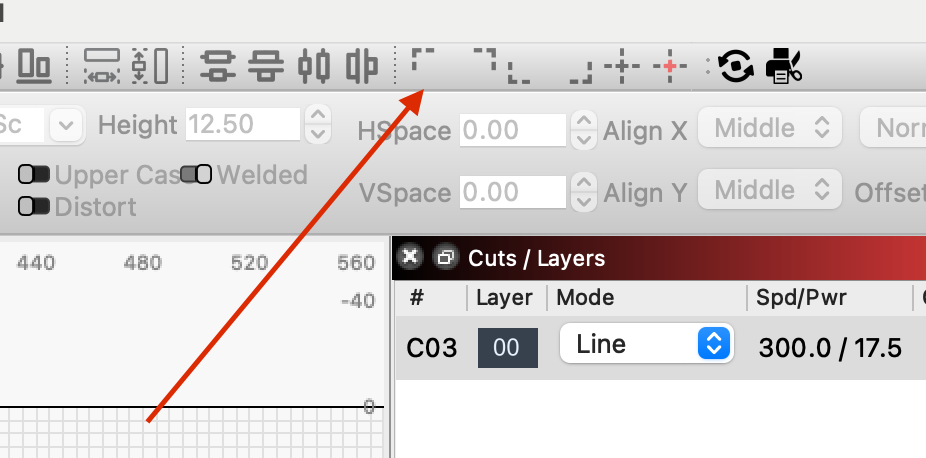Open the Align Y Middle dropdown
The height and width of the screenshot is (458, 926).
[x=770, y=189]
